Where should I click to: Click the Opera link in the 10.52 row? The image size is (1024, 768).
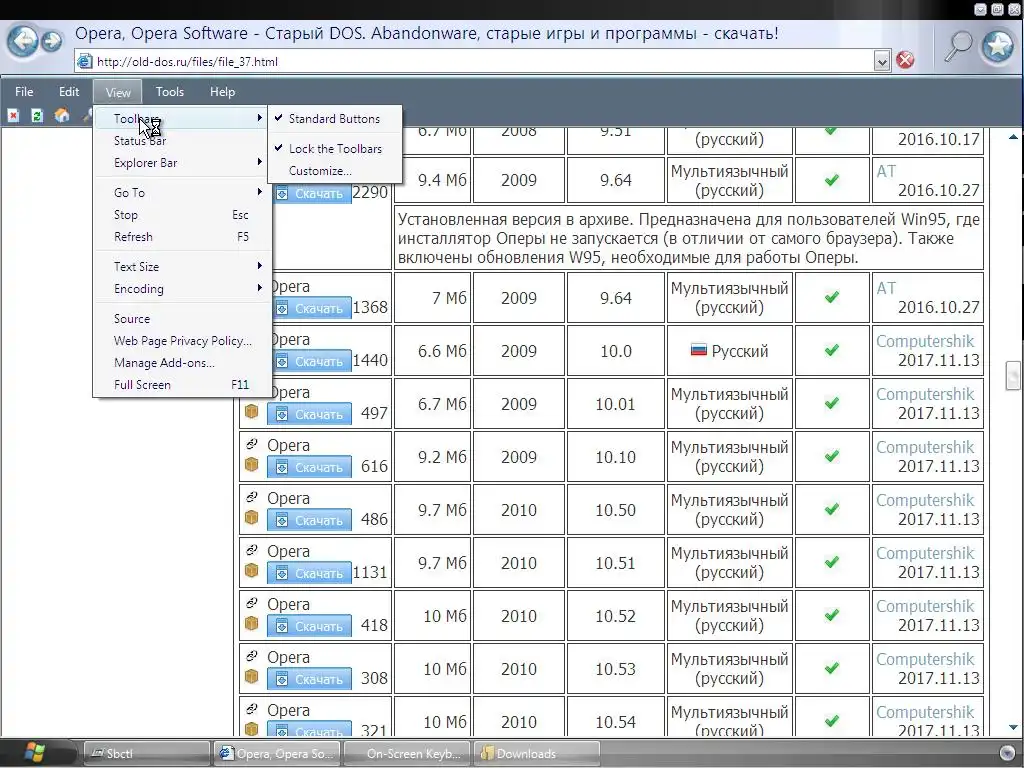click(288, 605)
